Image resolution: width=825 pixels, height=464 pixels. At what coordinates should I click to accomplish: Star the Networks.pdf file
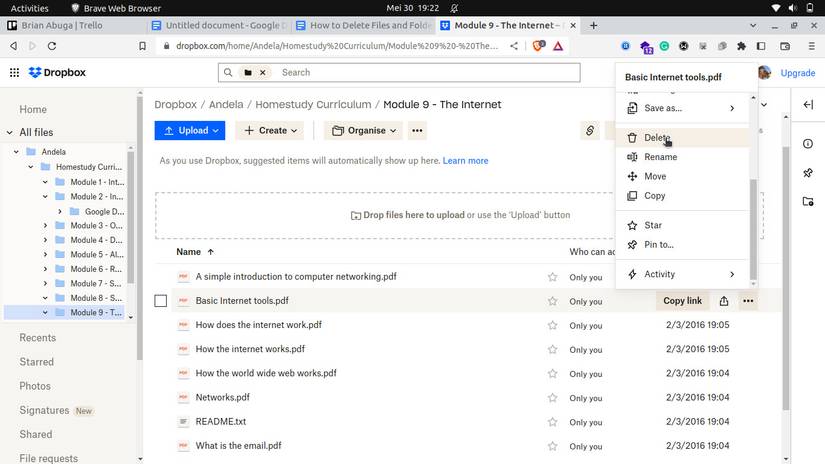click(552, 398)
